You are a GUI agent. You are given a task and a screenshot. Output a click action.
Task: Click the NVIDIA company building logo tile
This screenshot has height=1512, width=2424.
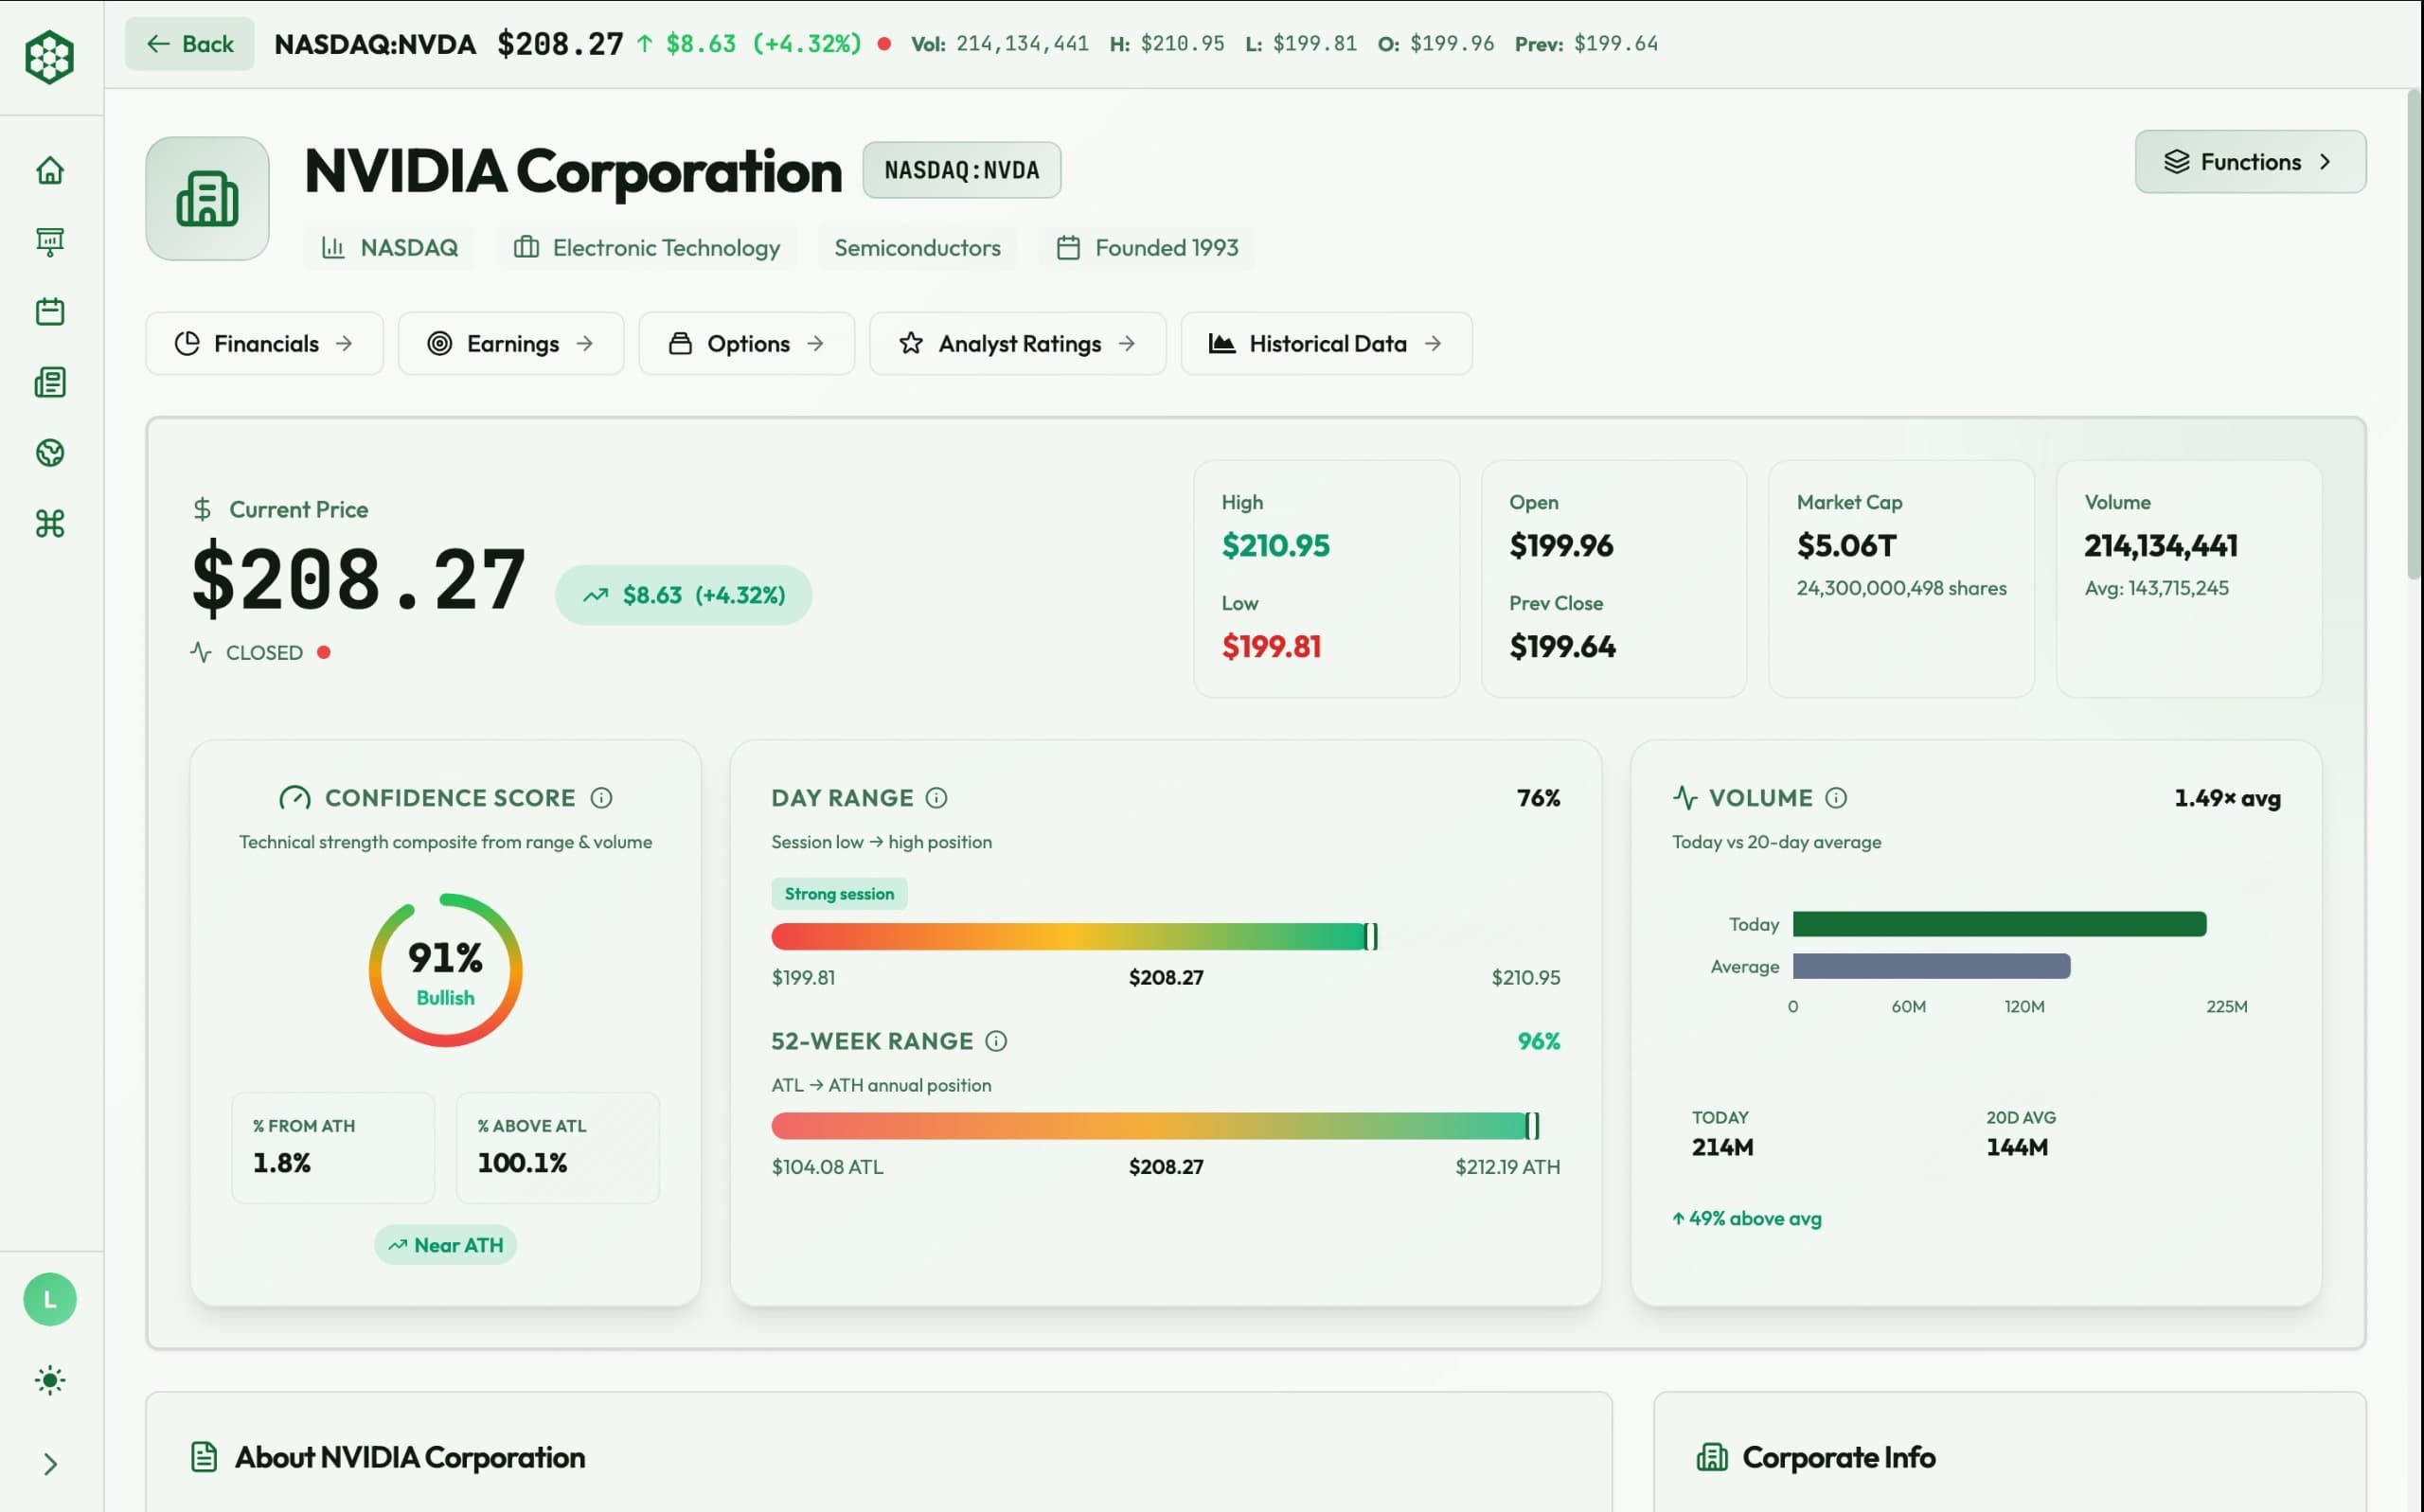tap(207, 199)
